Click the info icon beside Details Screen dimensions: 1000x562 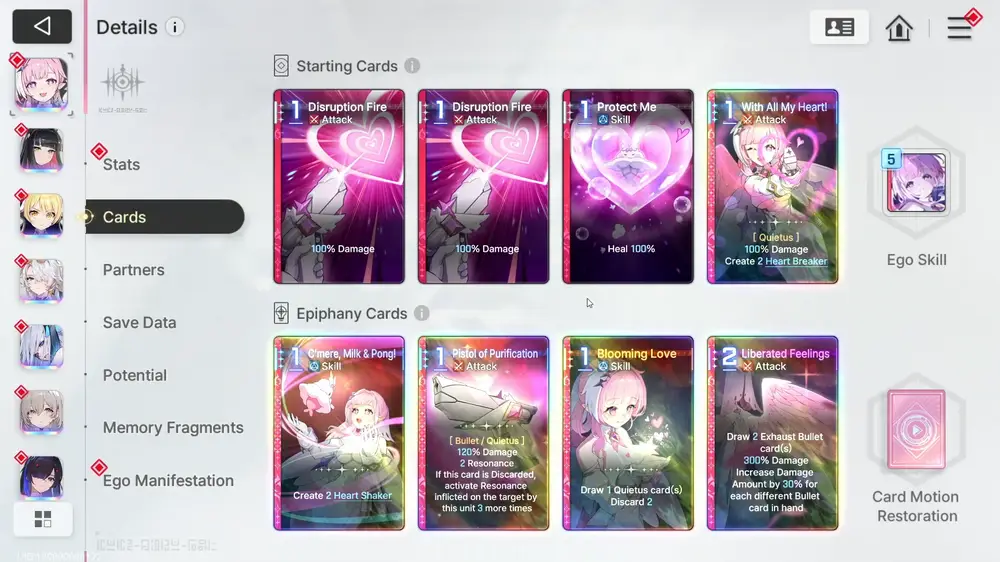(175, 27)
